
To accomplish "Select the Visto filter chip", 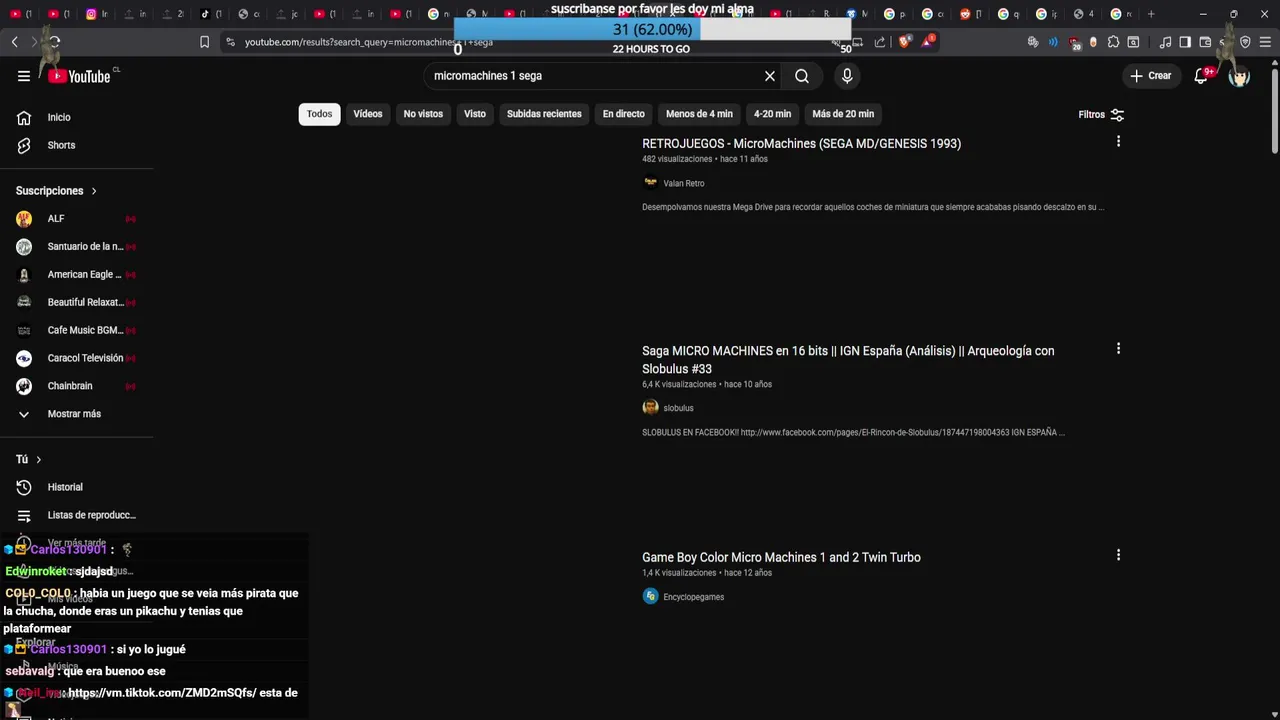I will pyautogui.click(x=475, y=114).
